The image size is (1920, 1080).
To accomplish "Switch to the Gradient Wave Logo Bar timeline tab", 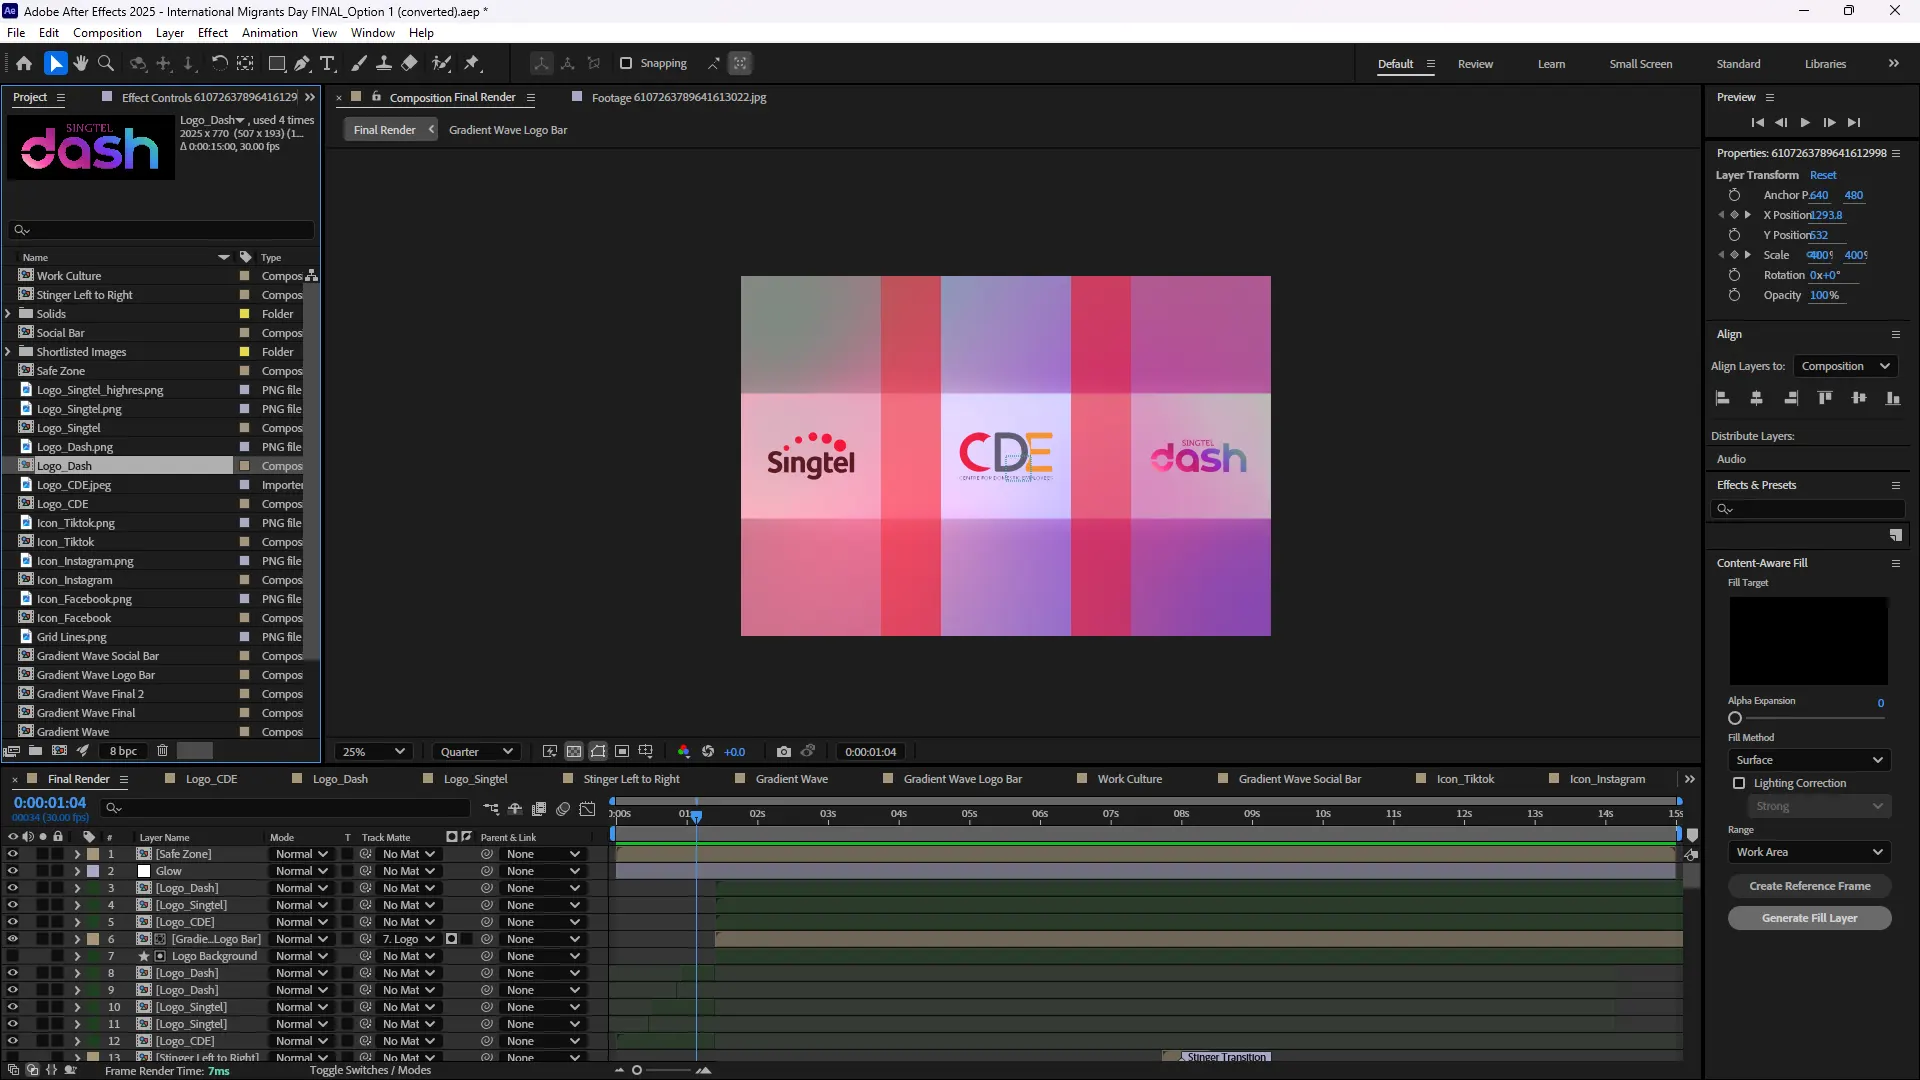I will 962,779.
